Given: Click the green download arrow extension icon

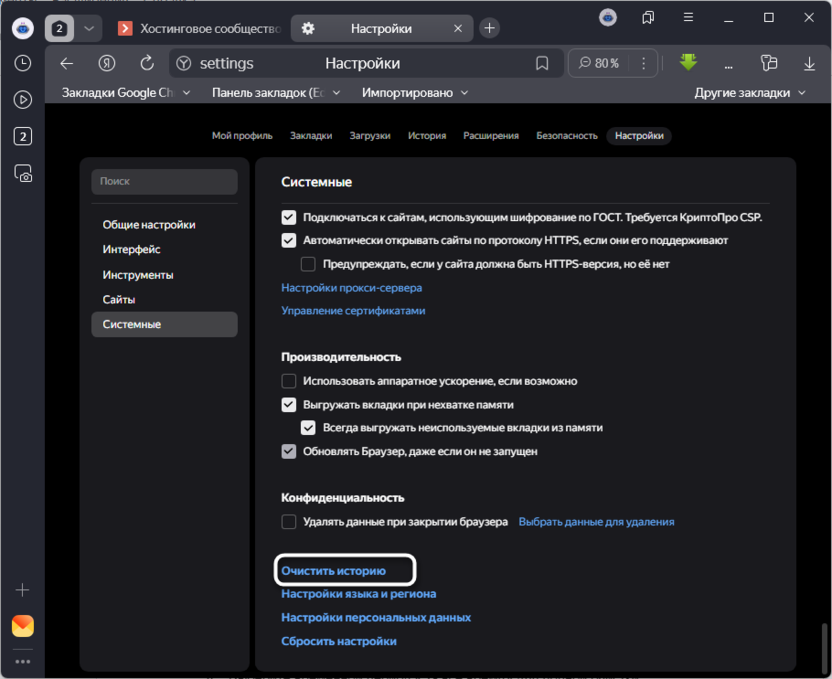Looking at the screenshot, I should [688, 62].
